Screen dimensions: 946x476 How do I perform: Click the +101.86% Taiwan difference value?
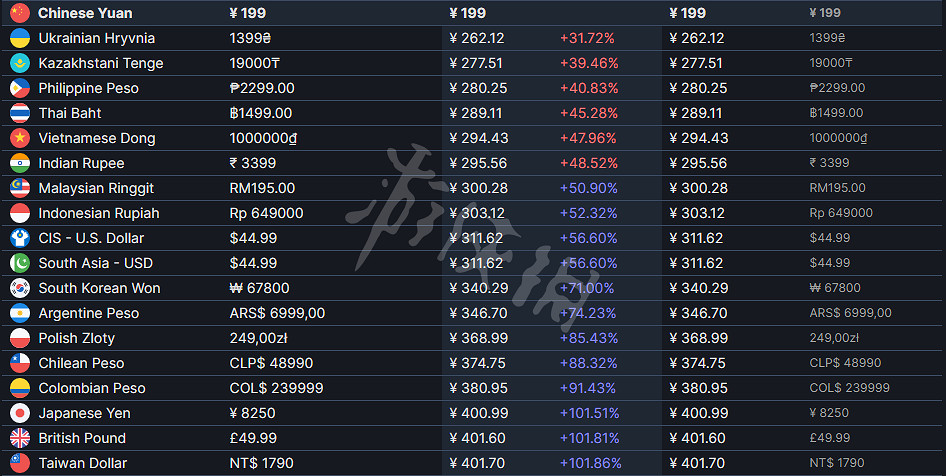(x=590, y=463)
